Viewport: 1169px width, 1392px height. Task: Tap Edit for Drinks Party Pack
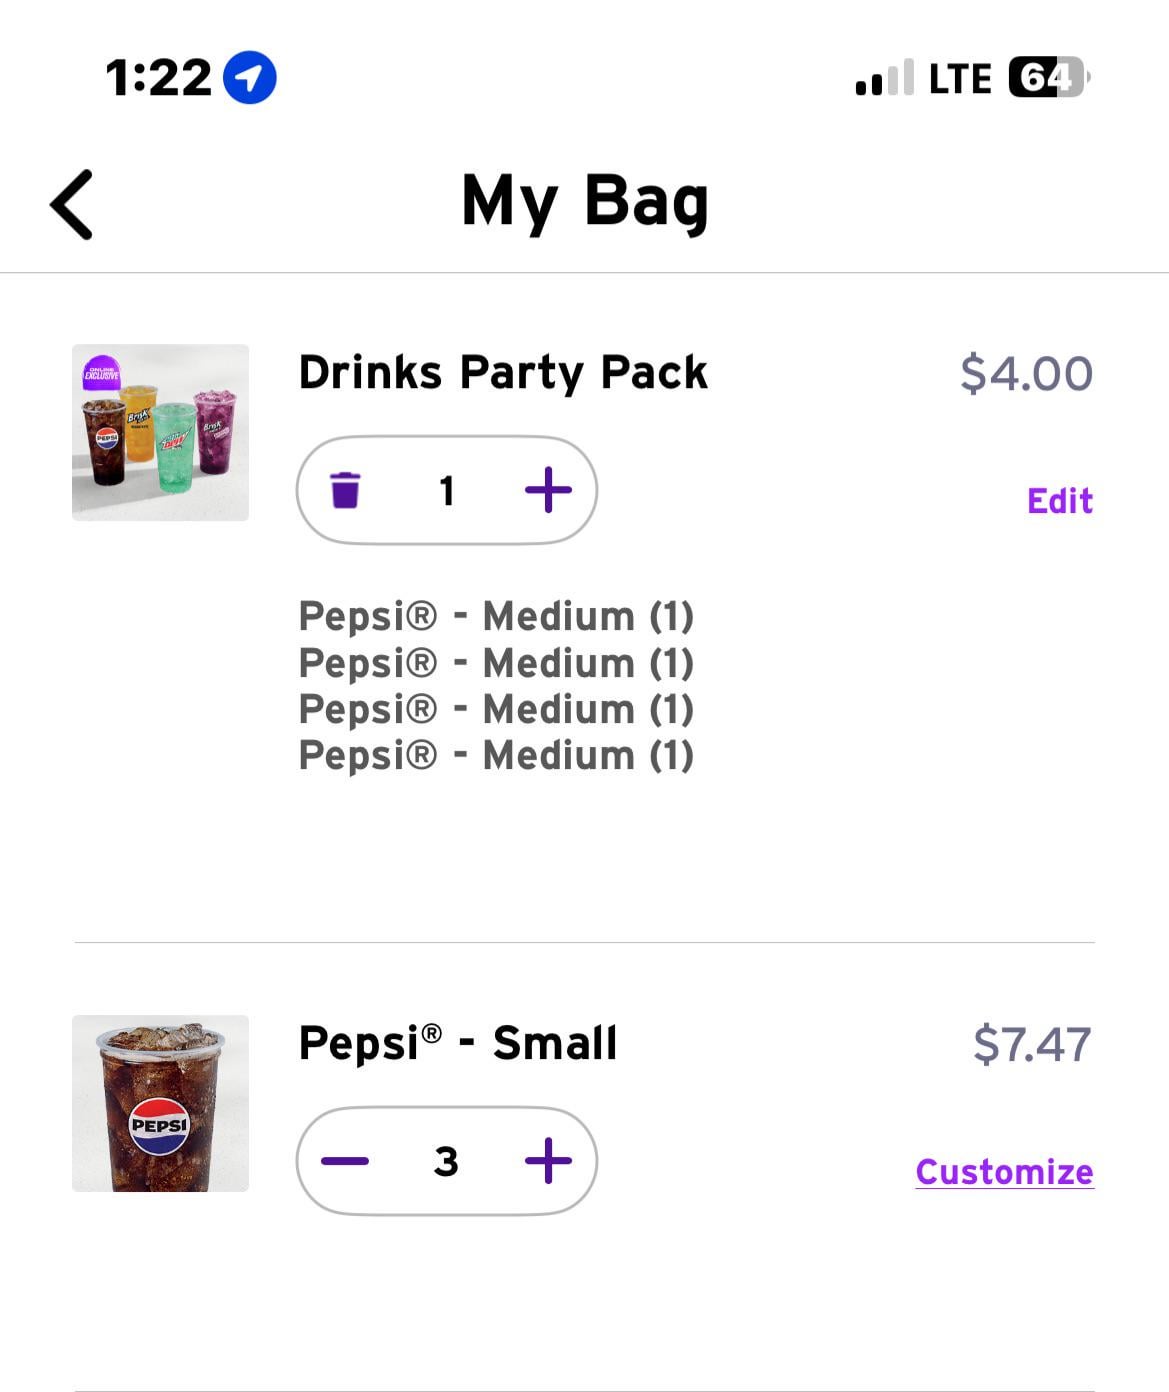pos(1060,501)
